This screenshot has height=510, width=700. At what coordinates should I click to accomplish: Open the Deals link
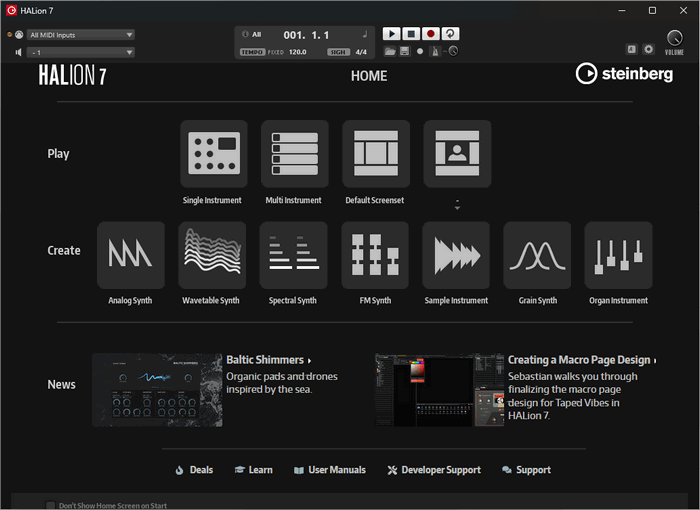[194, 470]
